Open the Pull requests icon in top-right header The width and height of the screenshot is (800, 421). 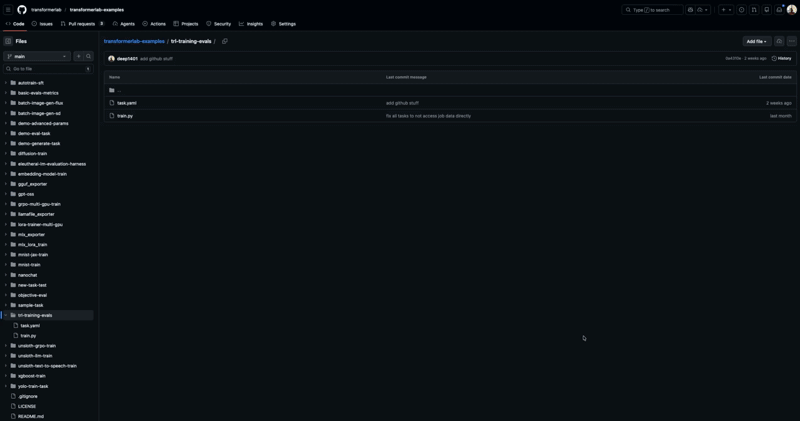(x=754, y=10)
